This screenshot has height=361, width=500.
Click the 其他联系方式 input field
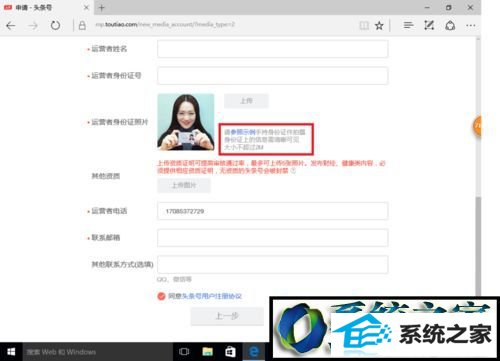[272, 265]
